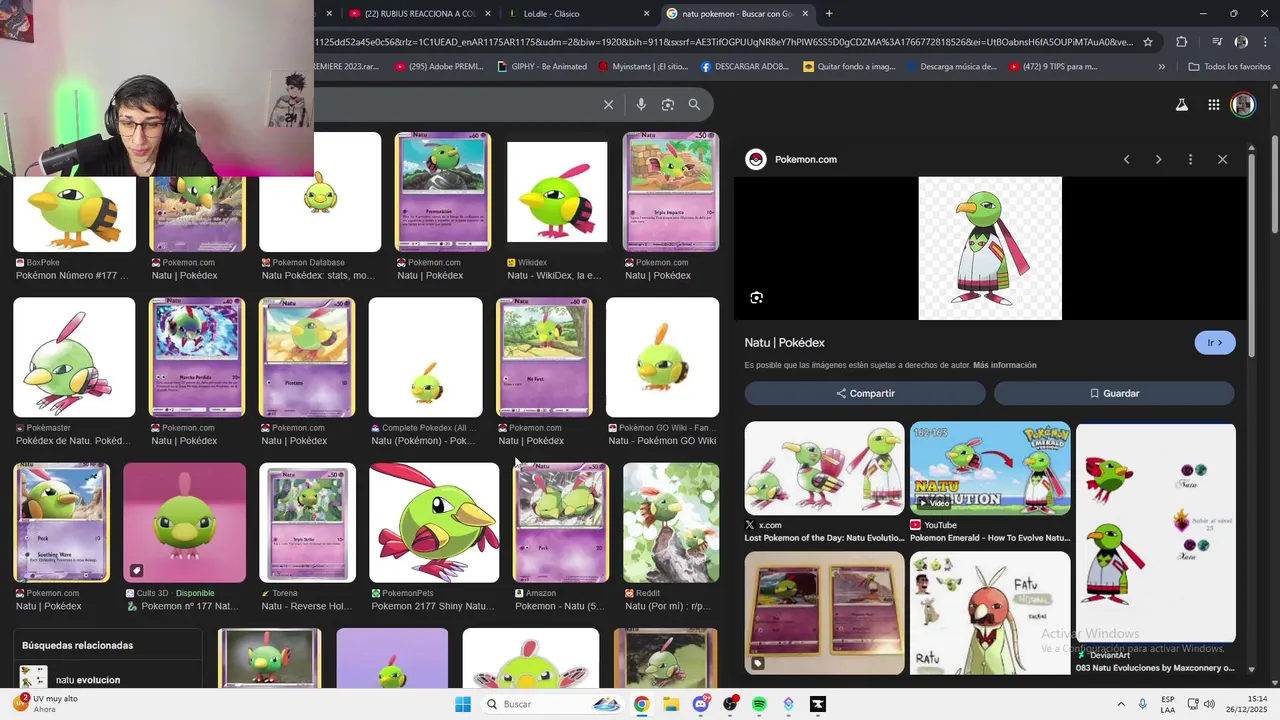Open the x.com Lost Pokemon of the Day result
This screenshot has height=720, width=1280.
[x=824, y=469]
